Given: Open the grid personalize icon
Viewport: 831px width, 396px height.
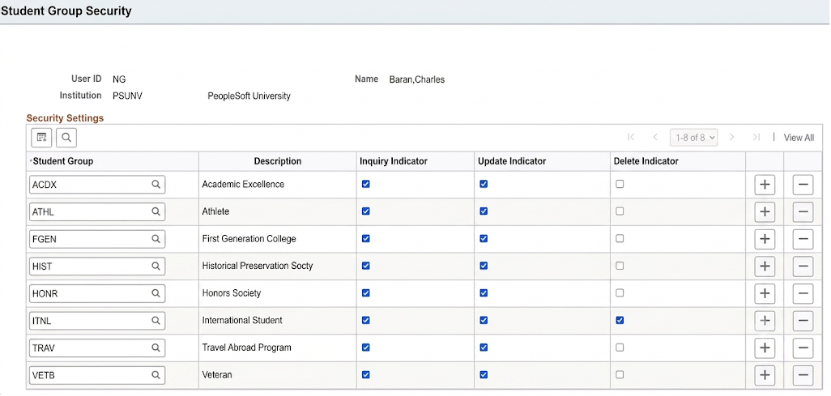Looking at the screenshot, I should tap(41, 137).
